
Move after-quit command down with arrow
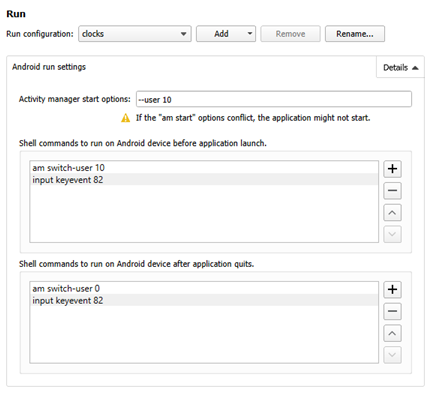[x=392, y=355]
